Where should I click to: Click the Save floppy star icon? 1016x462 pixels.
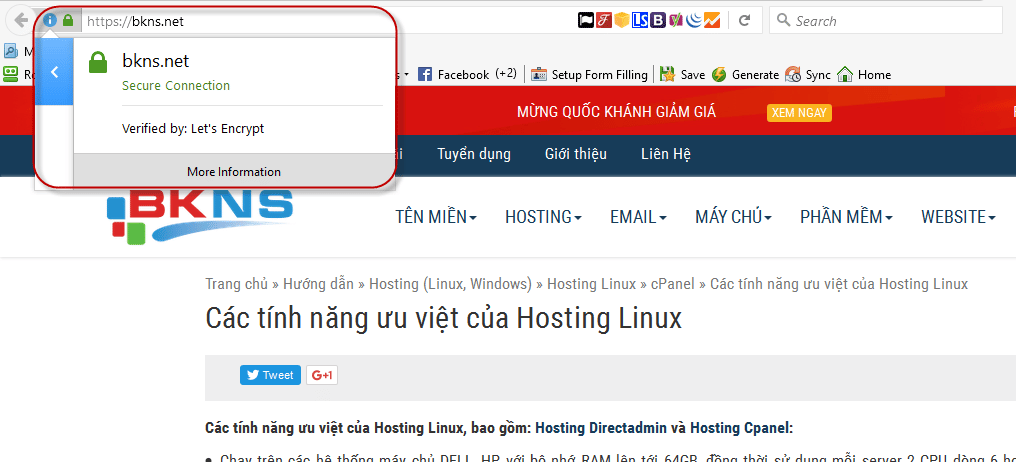(667, 75)
